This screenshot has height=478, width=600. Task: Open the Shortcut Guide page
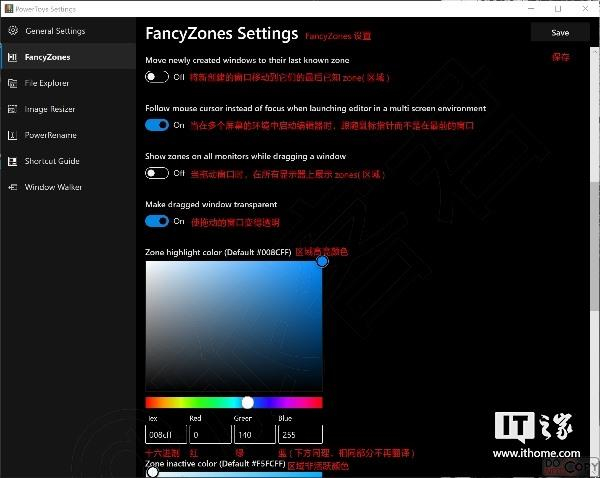point(68,161)
